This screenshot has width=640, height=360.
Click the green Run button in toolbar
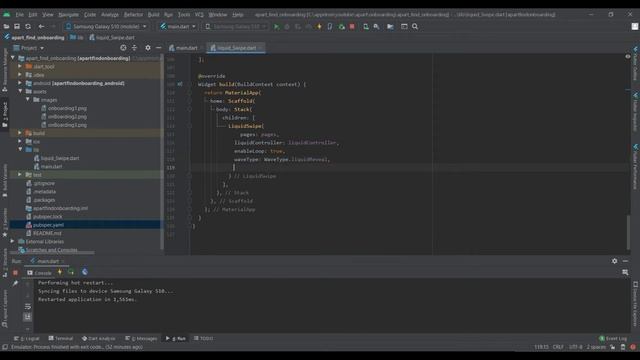pos(276,27)
